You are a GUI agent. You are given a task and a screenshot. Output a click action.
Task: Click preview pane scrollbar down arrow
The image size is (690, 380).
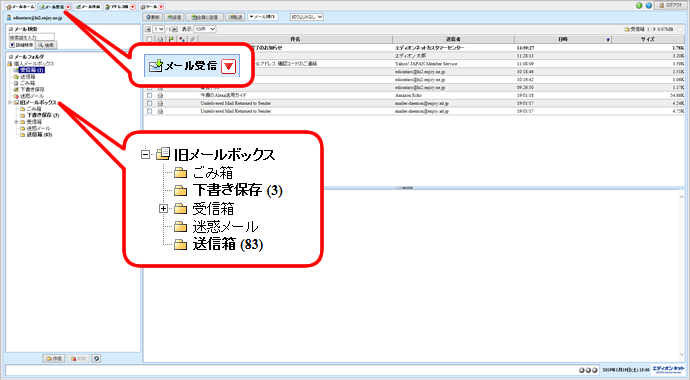[682, 354]
